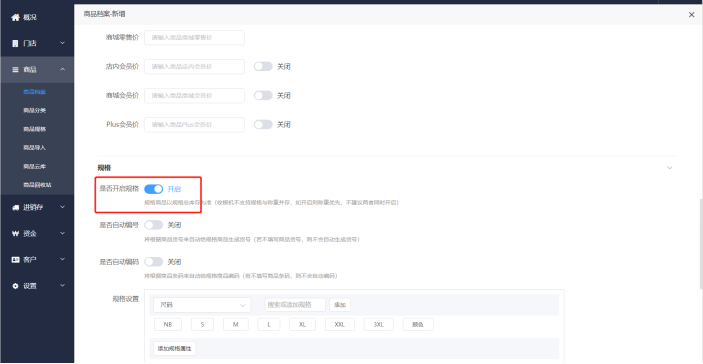Open the 商品规格 submenu item
The image size is (703, 364).
tap(35, 129)
